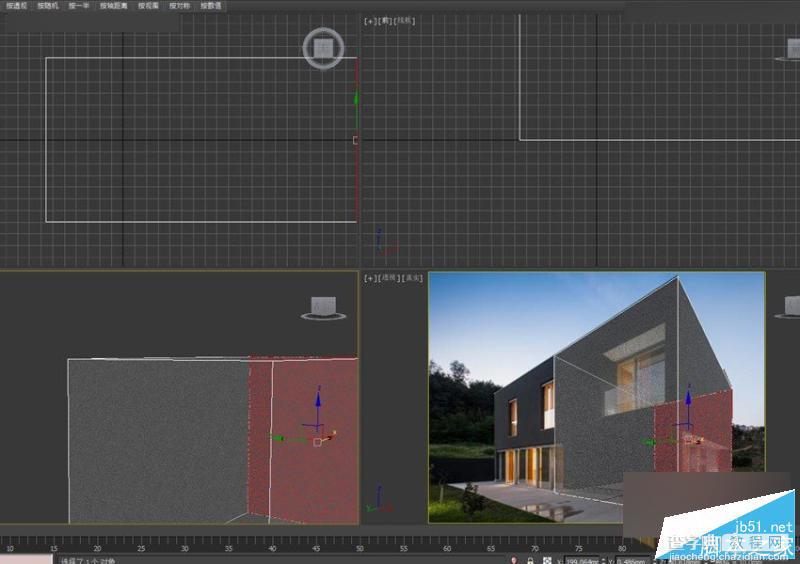Click the icon left of the padlock in status bar
The height and width of the screenshot is (564, 800).
coord(514,560)
